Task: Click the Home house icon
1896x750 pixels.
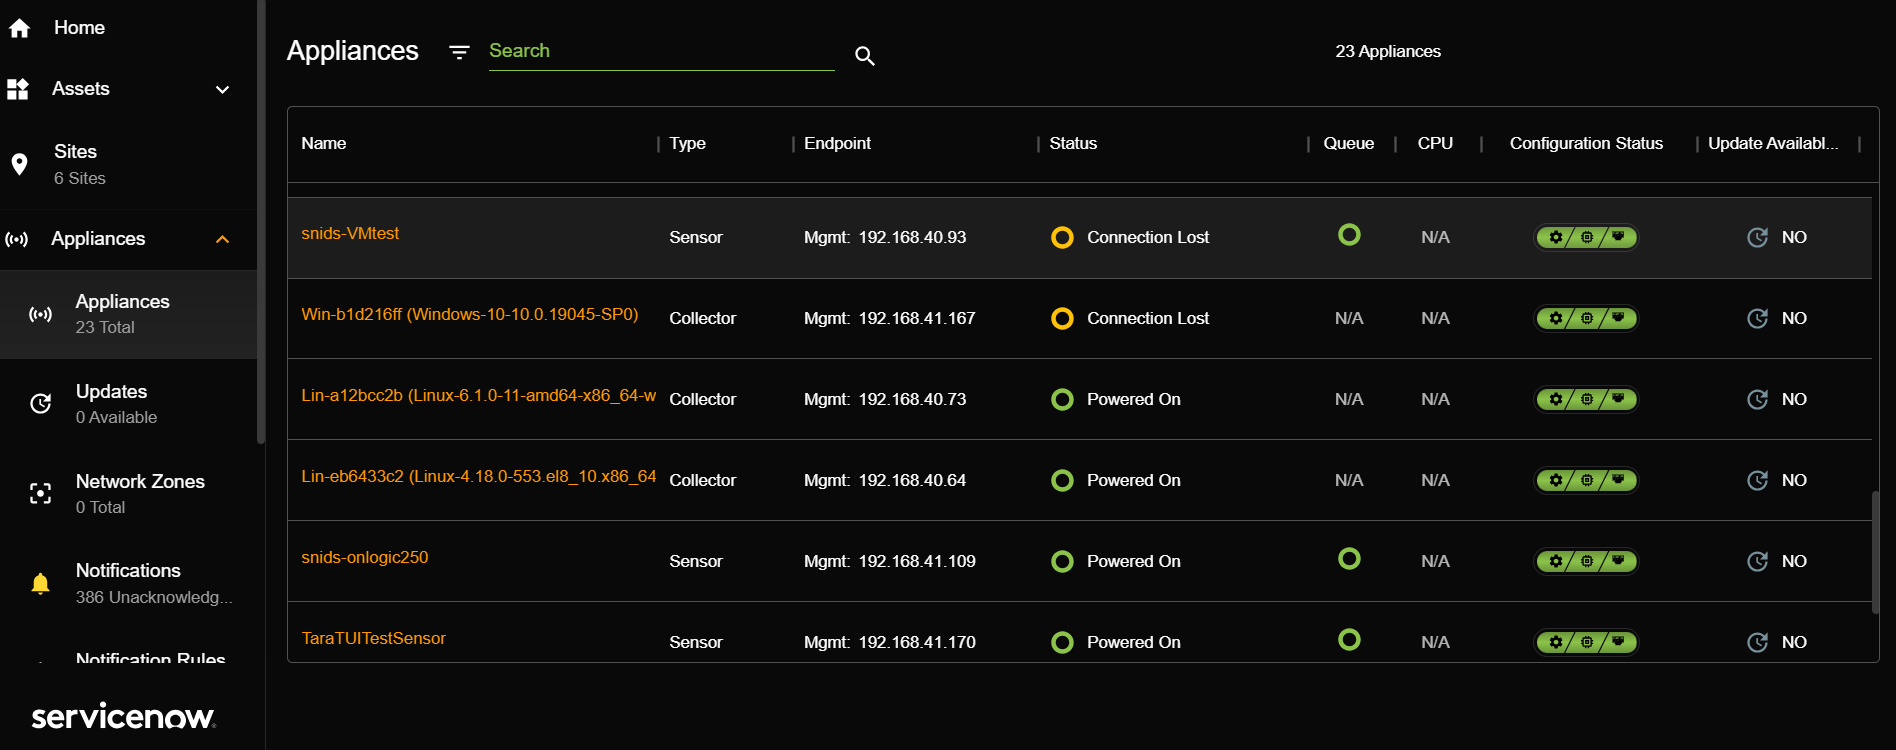Action: click(19, 28)
